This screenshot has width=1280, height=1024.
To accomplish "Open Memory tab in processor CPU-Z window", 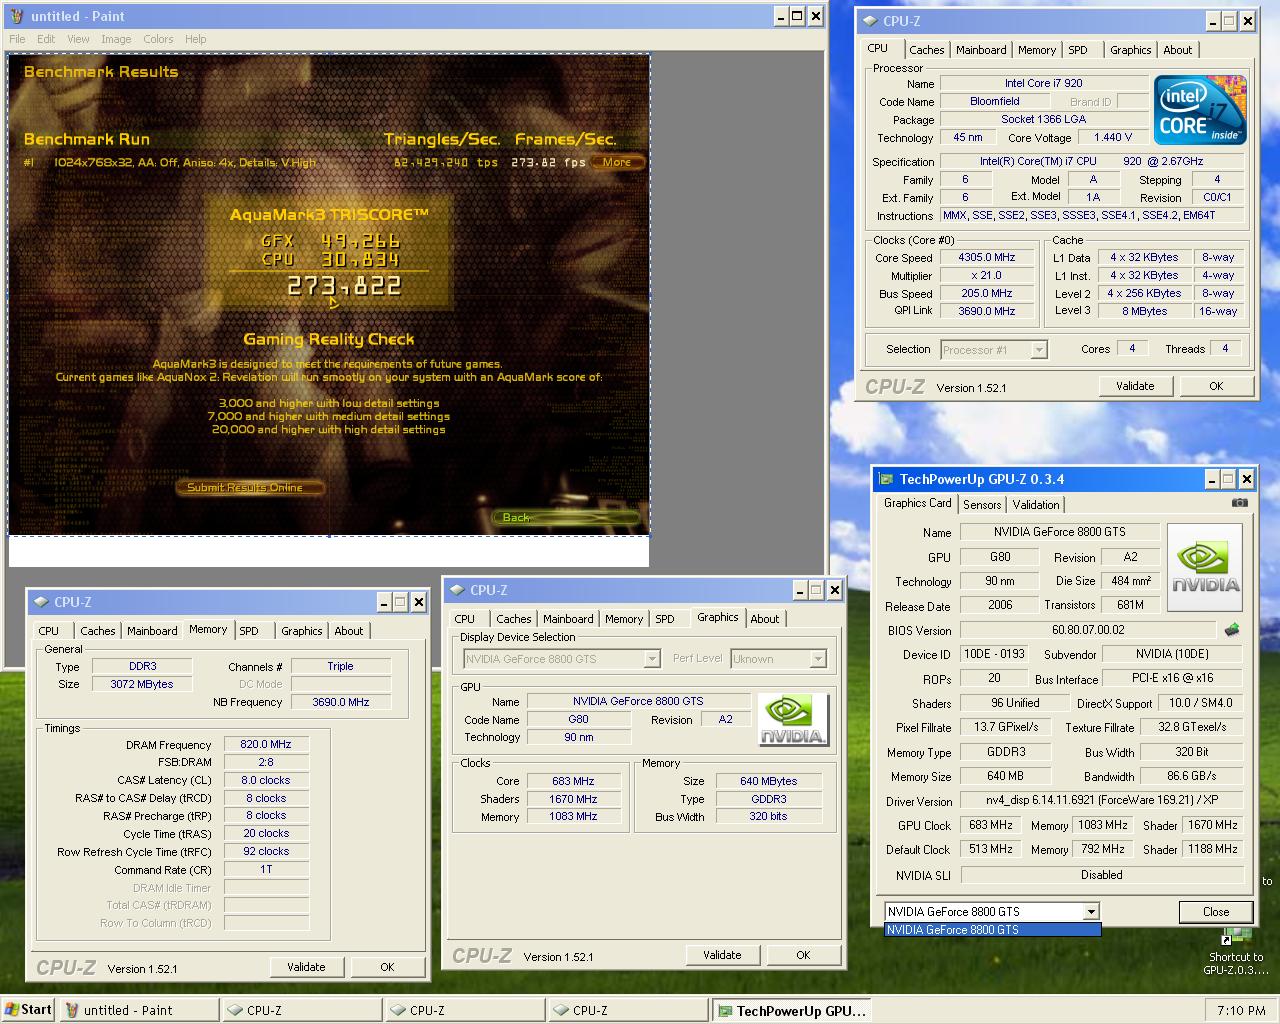I will click(1037, 50).
